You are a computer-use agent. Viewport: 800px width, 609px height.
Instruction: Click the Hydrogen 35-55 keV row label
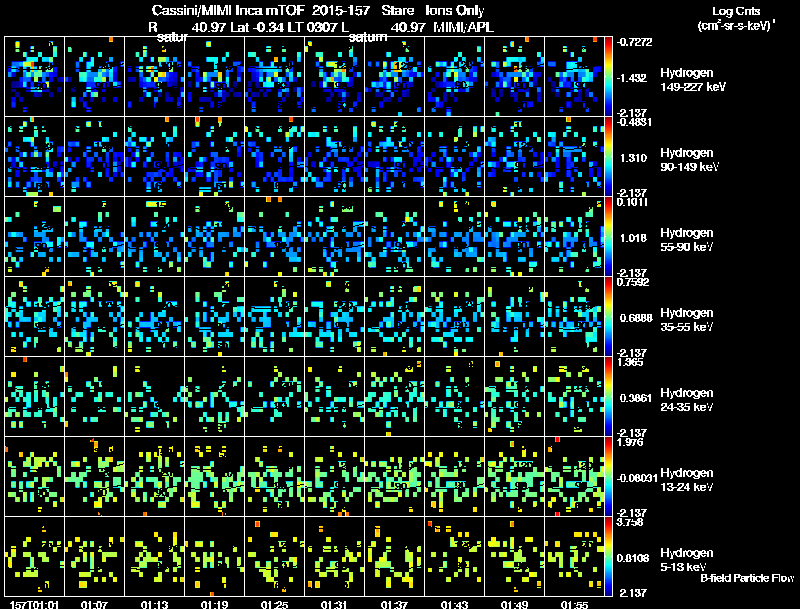point(686,320)
